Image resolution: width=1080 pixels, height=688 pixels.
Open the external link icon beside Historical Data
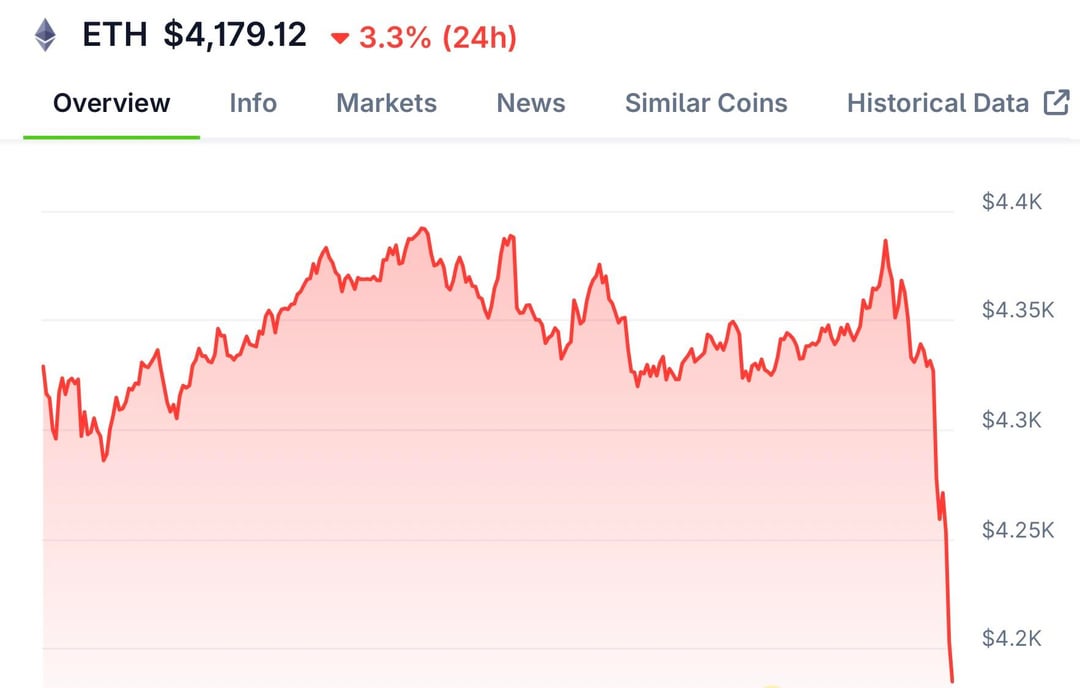click(x=1056, y=102)
